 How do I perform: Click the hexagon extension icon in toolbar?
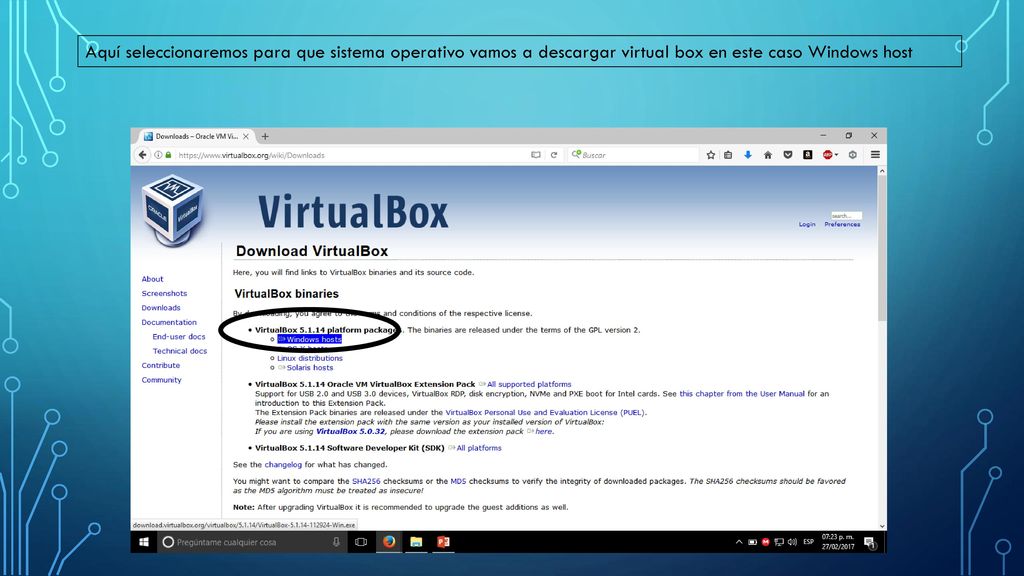[x=853, y=155]
